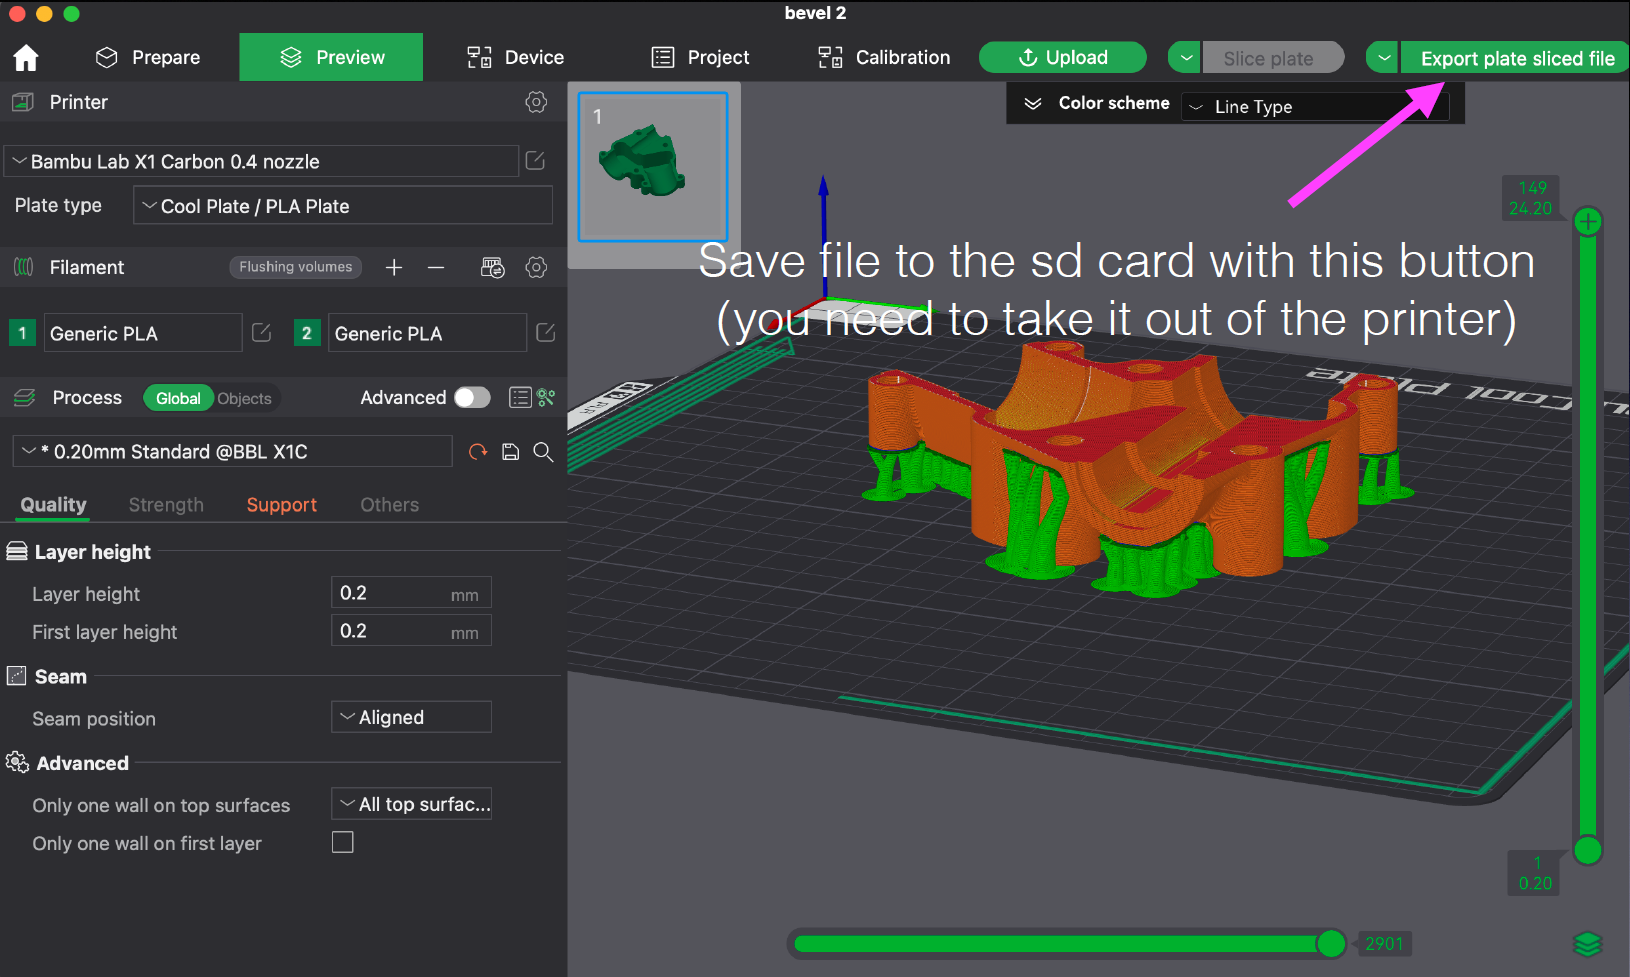The height and width of the screenshot is (977, 1630).
Task: Open the Device tab
Action: (x=515, y=57)
